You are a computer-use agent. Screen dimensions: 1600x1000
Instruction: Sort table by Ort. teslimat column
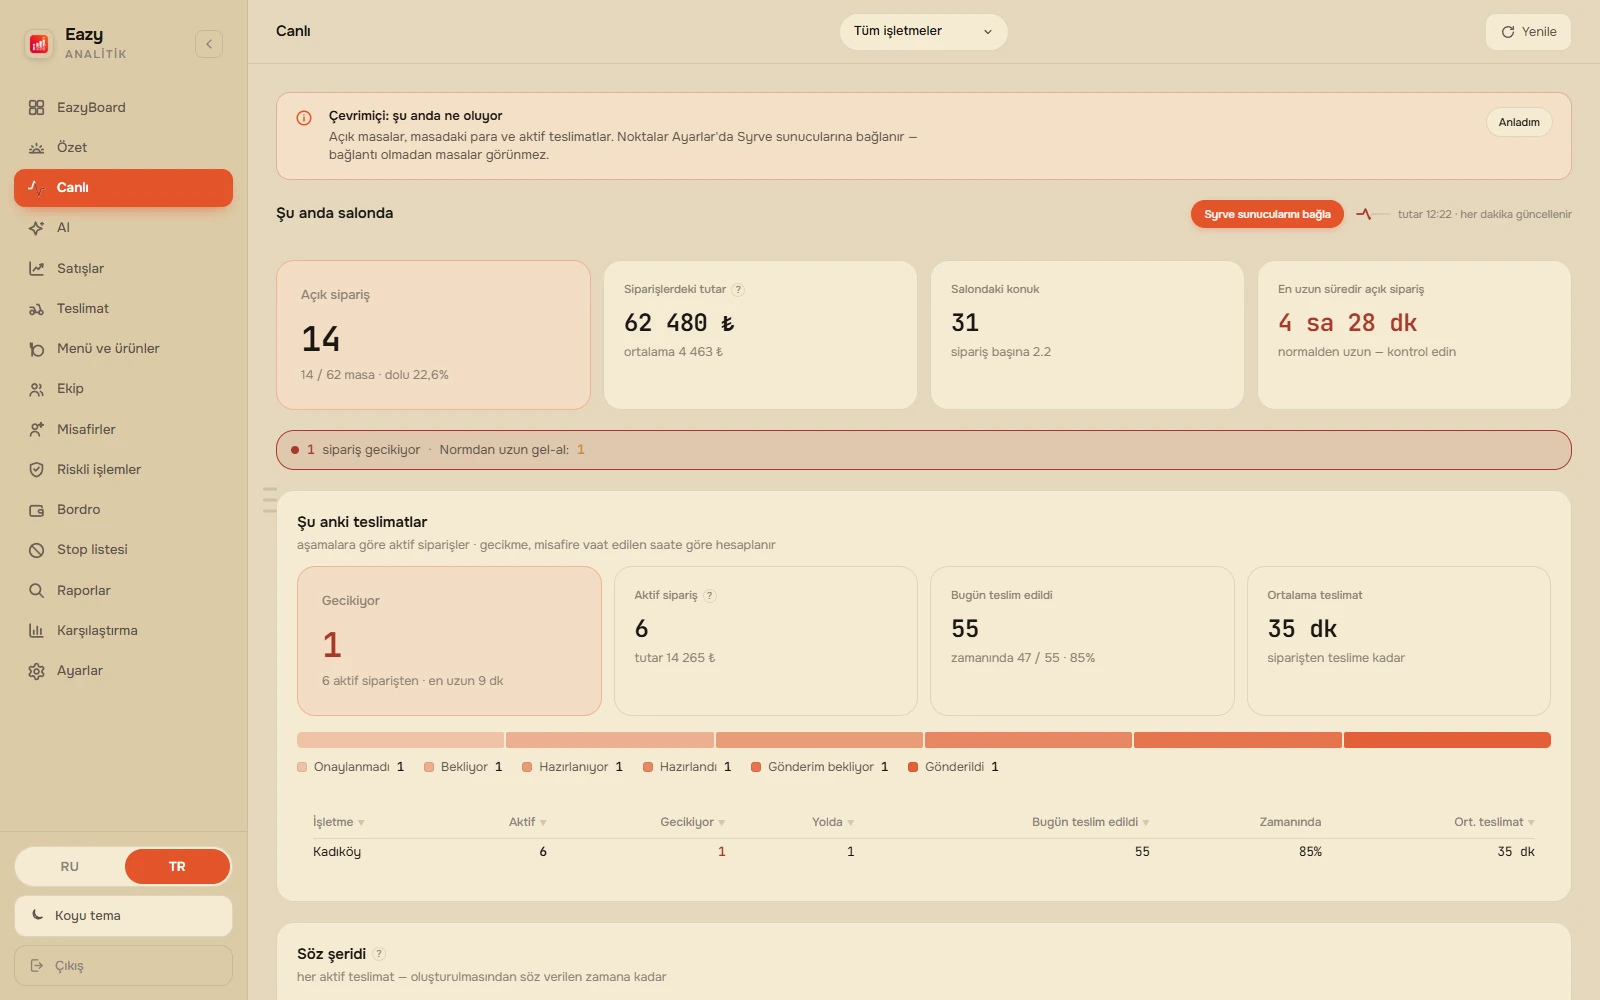(1494, 822)
